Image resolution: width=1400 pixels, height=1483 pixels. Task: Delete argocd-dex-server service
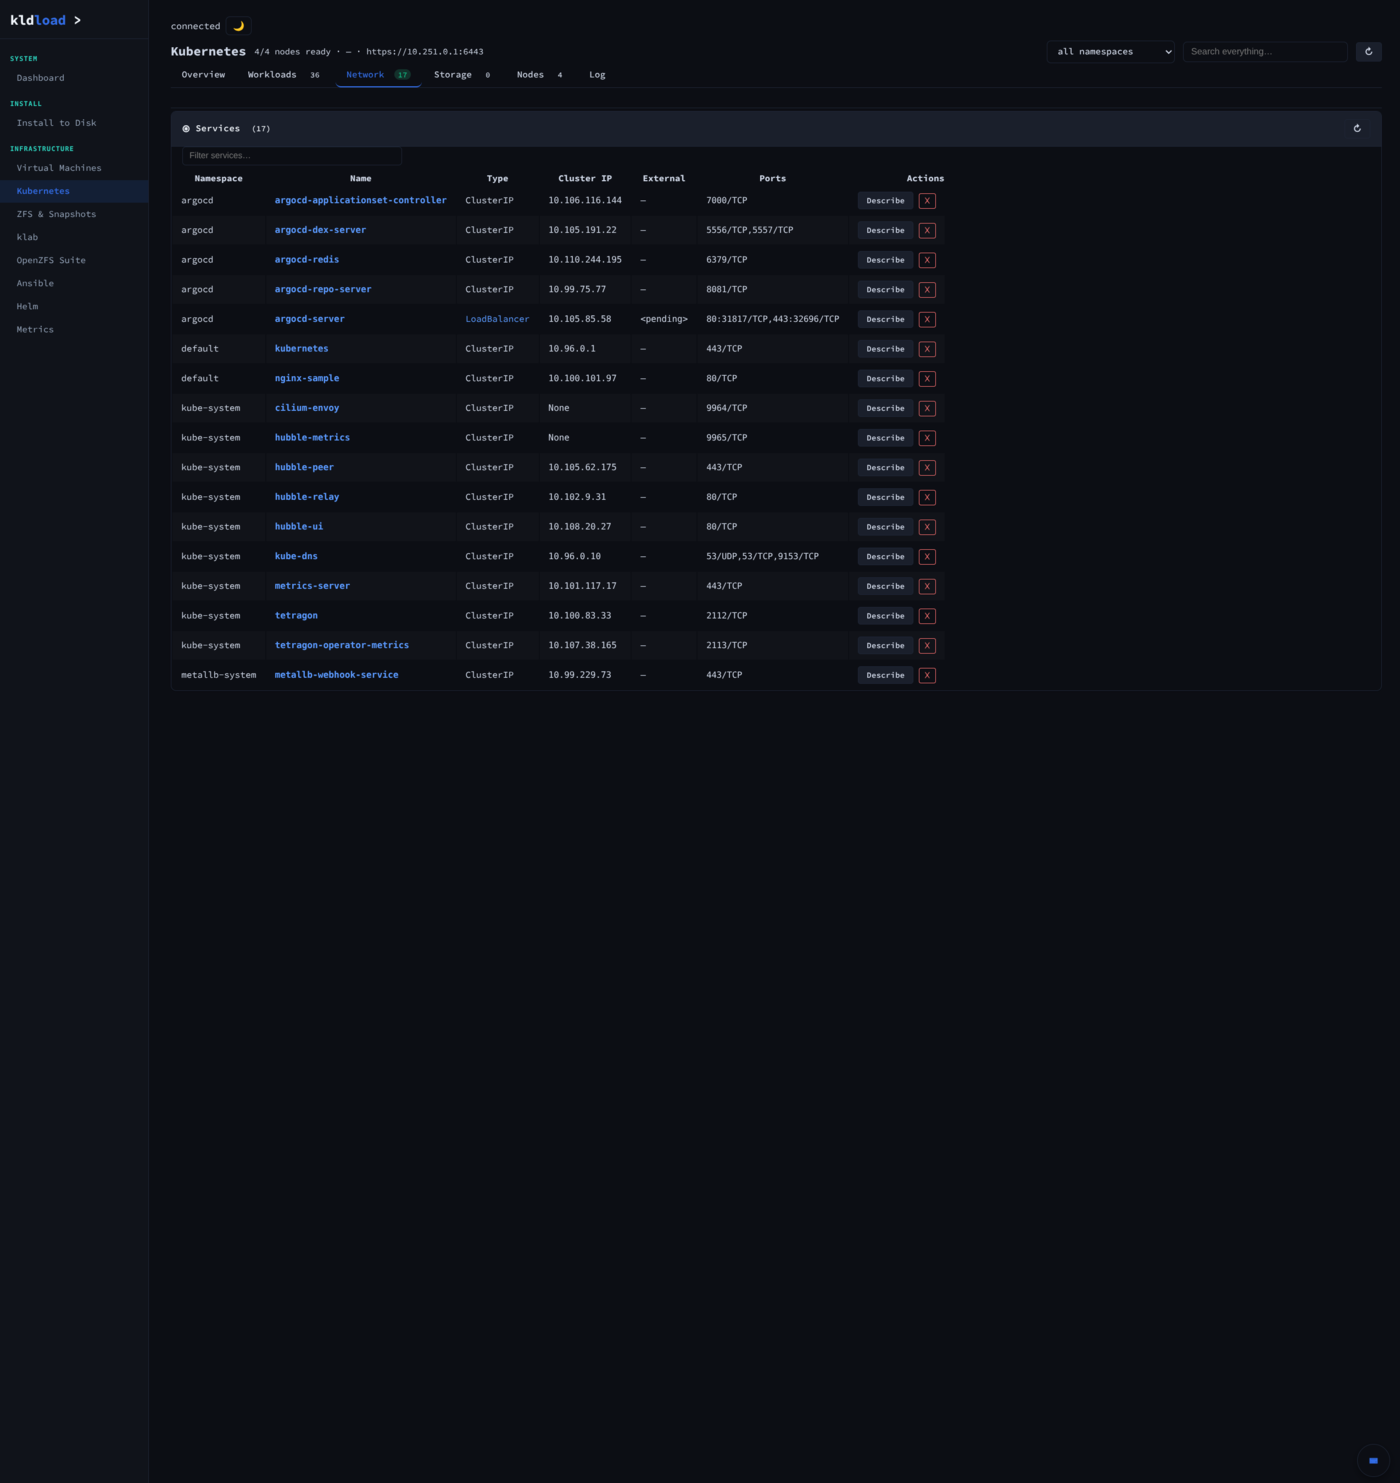point(927,230)
